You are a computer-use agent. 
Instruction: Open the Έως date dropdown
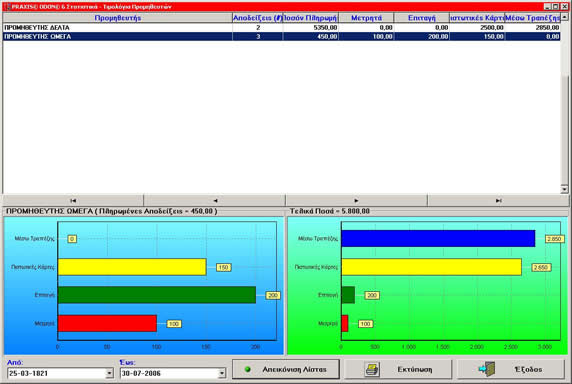pyautogui.click(x=221, y=373)
